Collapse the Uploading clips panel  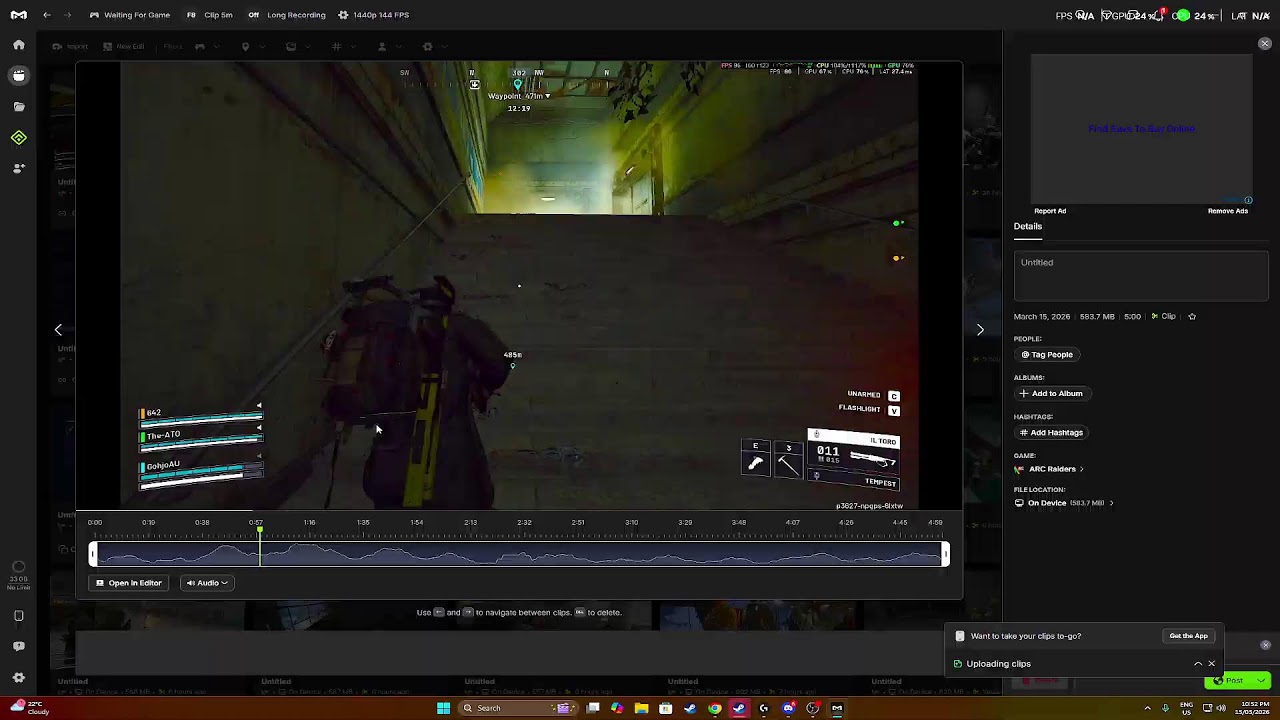tap(1198, 664)
